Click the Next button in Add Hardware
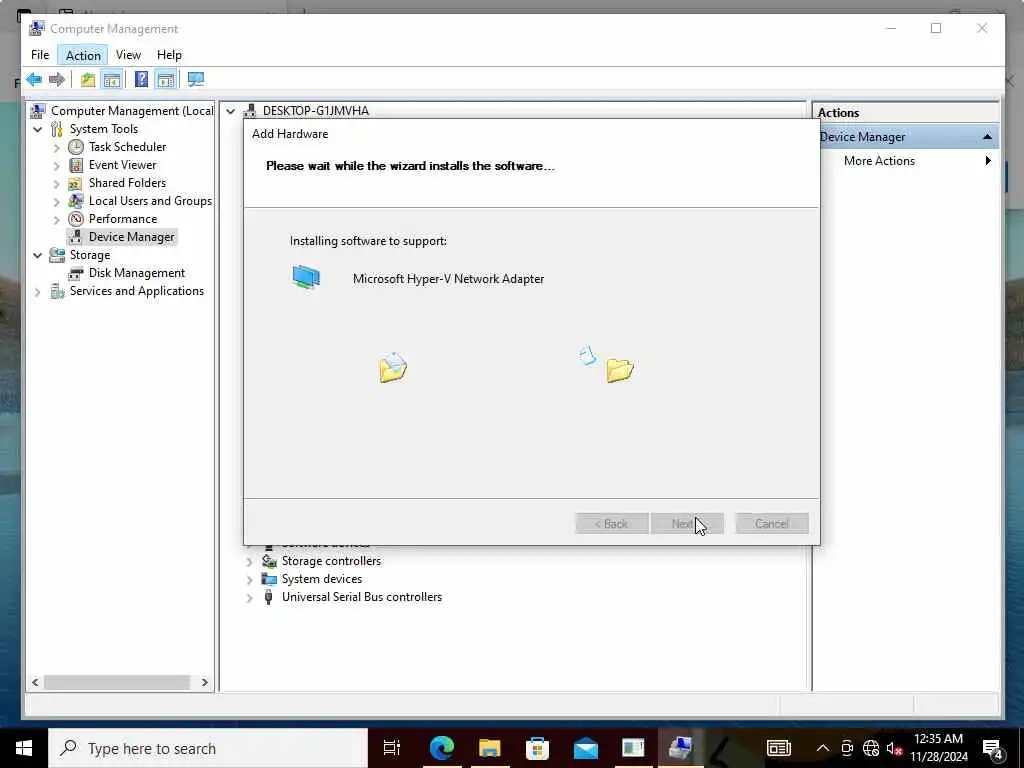 click(687, 524)
